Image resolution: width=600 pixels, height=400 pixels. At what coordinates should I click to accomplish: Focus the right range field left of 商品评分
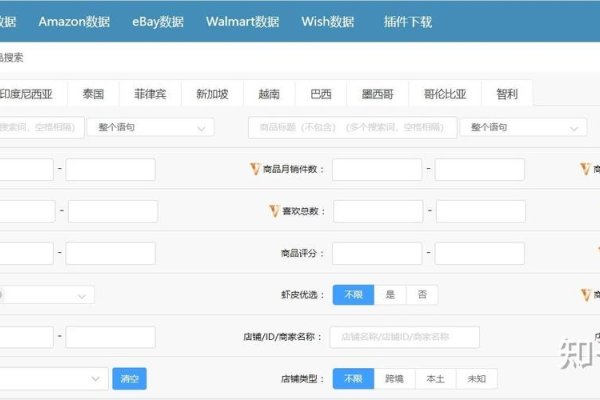pos(111,253)
